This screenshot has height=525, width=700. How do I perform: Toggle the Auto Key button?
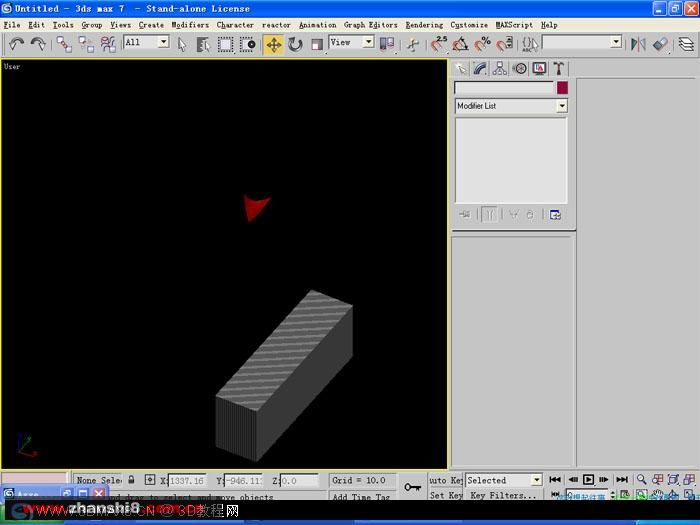tap(446, 480)
